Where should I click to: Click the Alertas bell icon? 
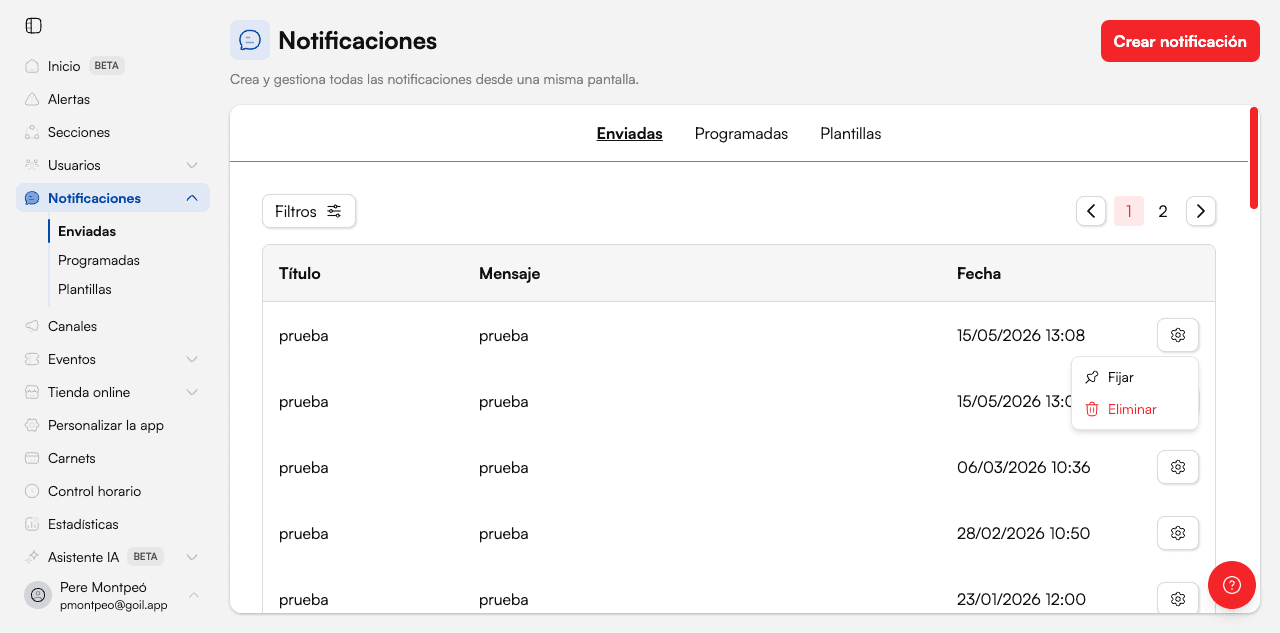pyautogui.click(x=32, y=99)
